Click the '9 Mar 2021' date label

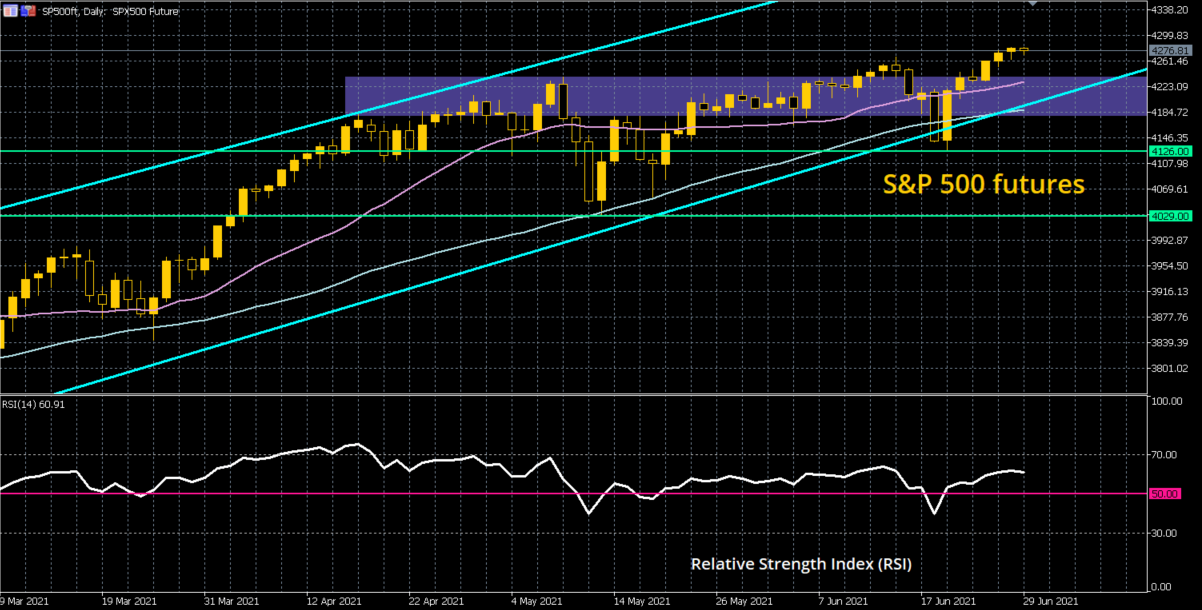click(24, 601)
